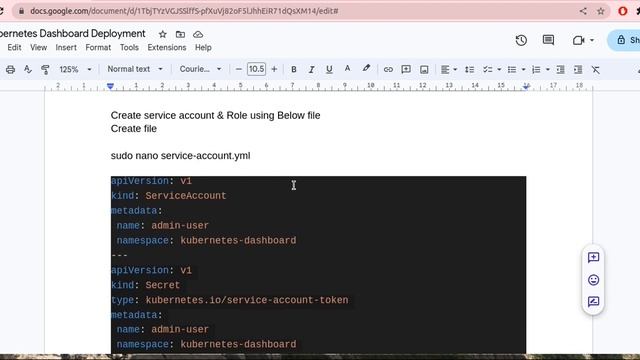Open the text alignment dropdown

[x=449, y=69]
